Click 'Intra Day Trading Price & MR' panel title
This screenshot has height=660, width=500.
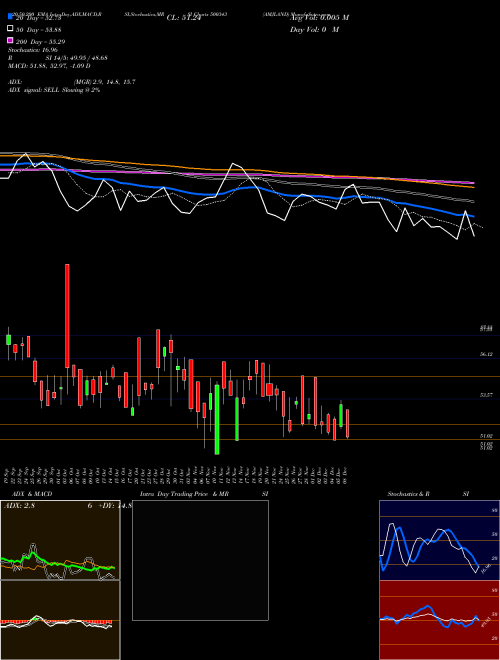point(184,494)
